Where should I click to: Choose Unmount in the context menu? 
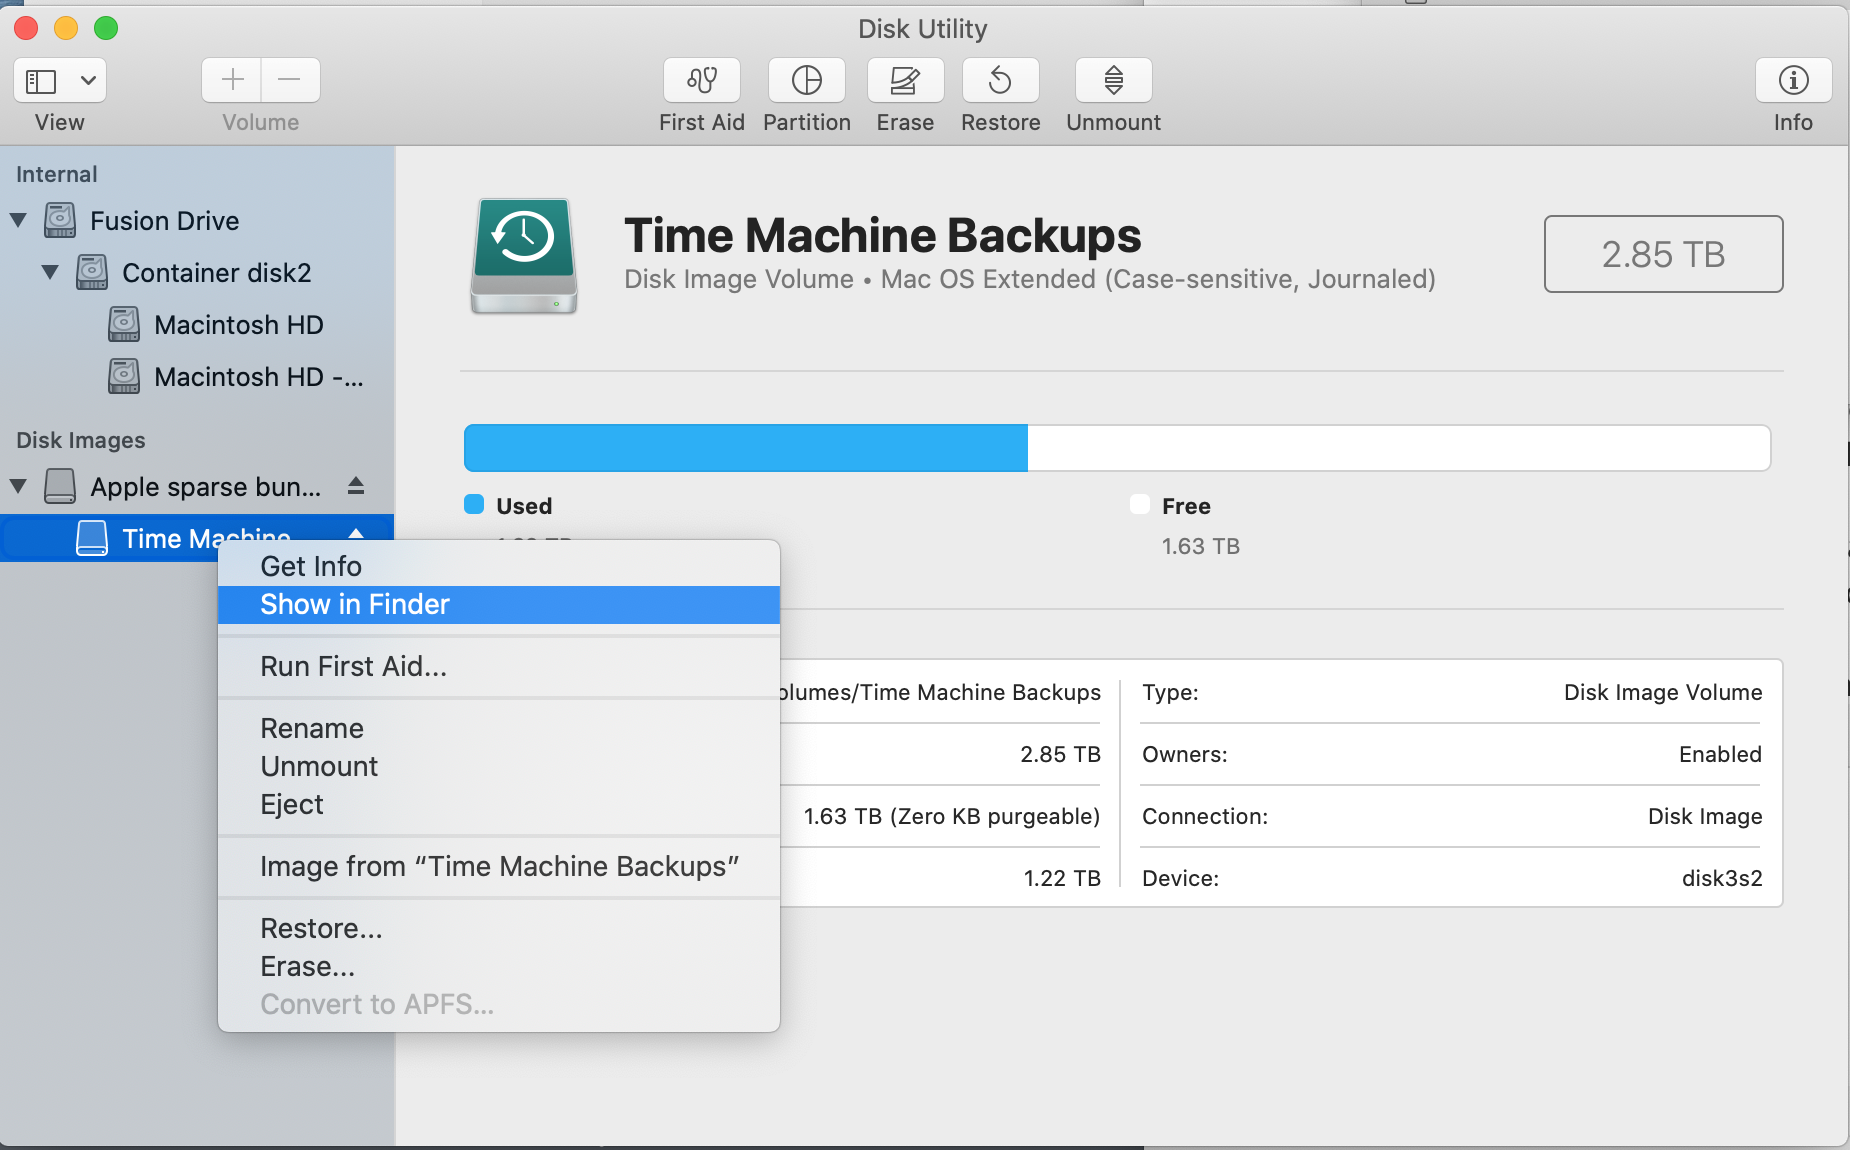[499, 766]
